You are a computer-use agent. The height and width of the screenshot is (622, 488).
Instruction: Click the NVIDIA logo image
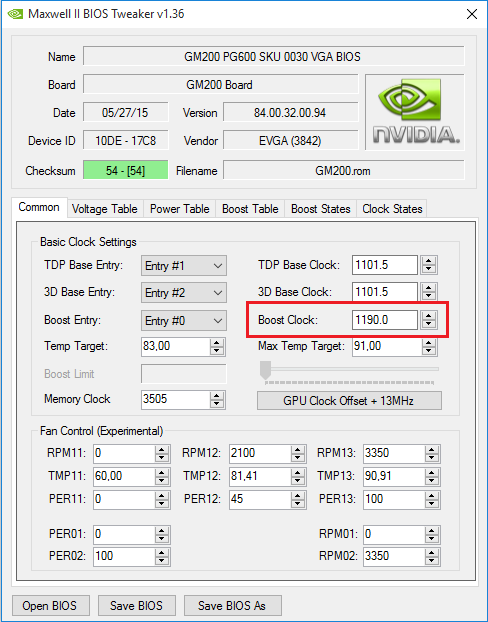[415, 112]
